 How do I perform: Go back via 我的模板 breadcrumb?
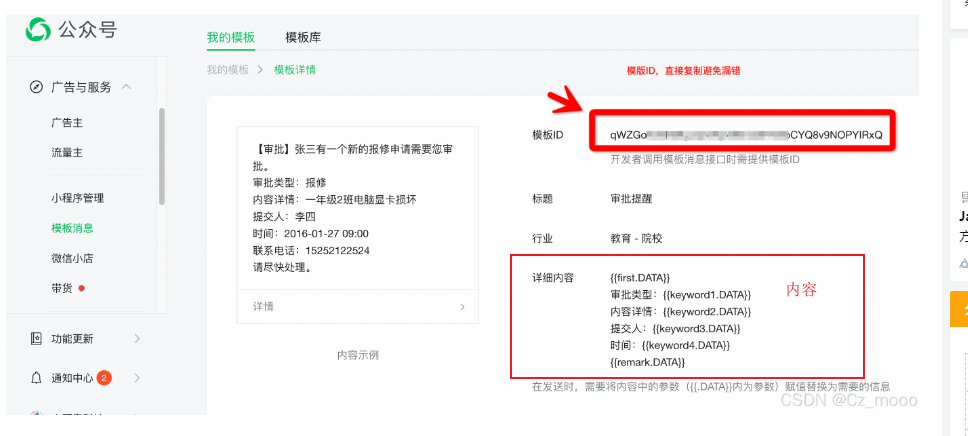[x=228, y=70]
